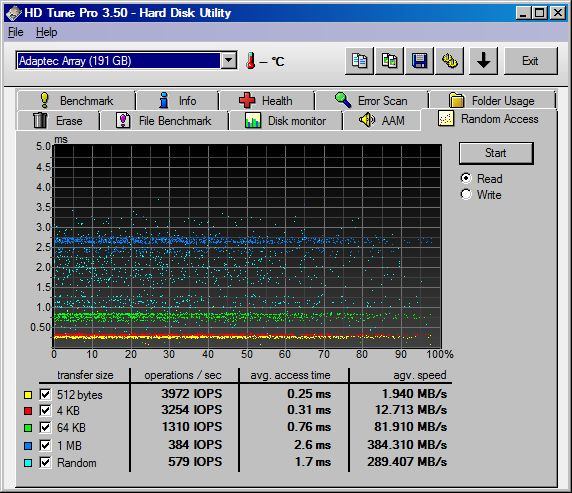Click the Start button
This screenshot has height=493, width=572.
click(496, 153)
